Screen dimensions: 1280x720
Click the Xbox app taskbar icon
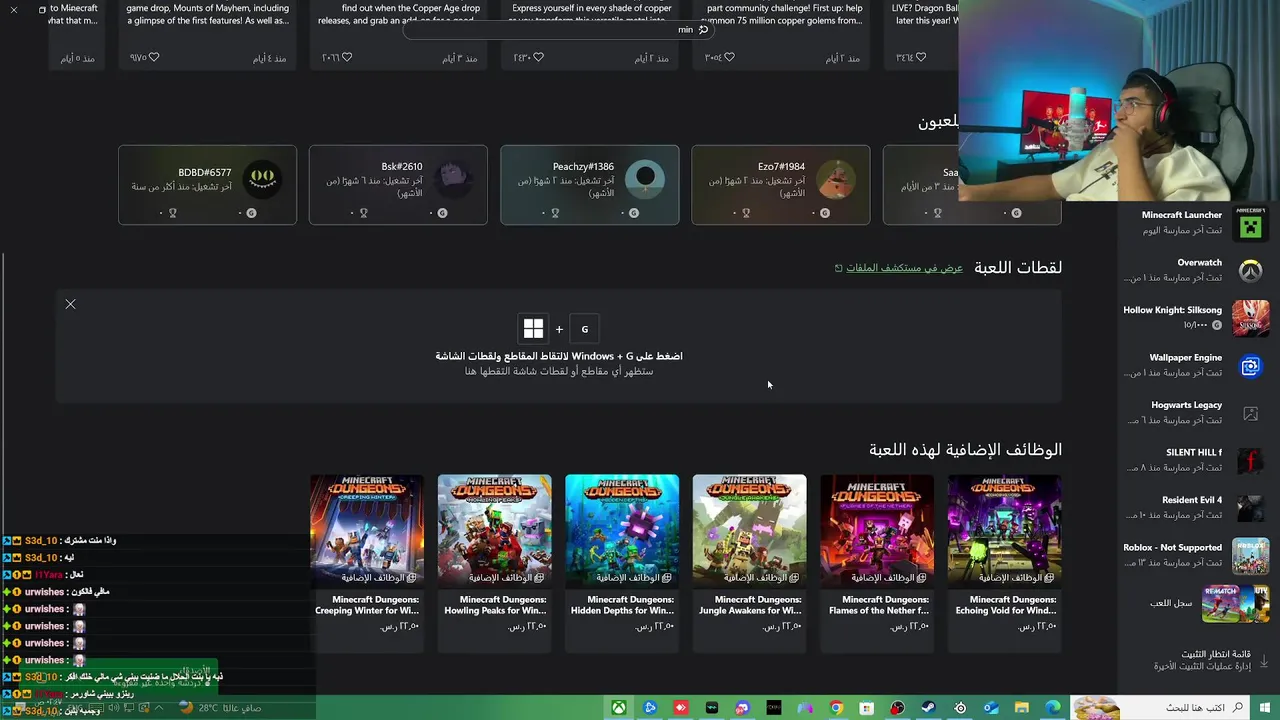(619, 708)
